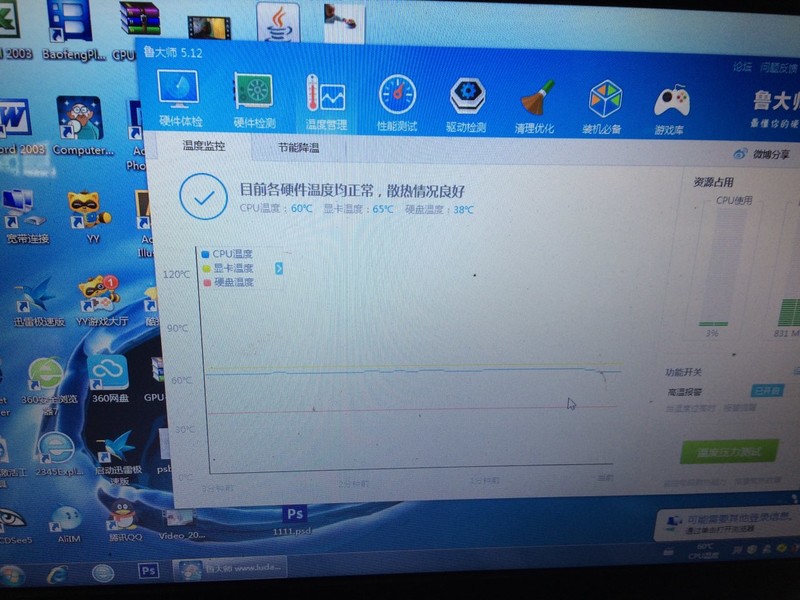Click the CPU温度 60℃ reading
The image size is (800, 600).
[x=276, y=208]
